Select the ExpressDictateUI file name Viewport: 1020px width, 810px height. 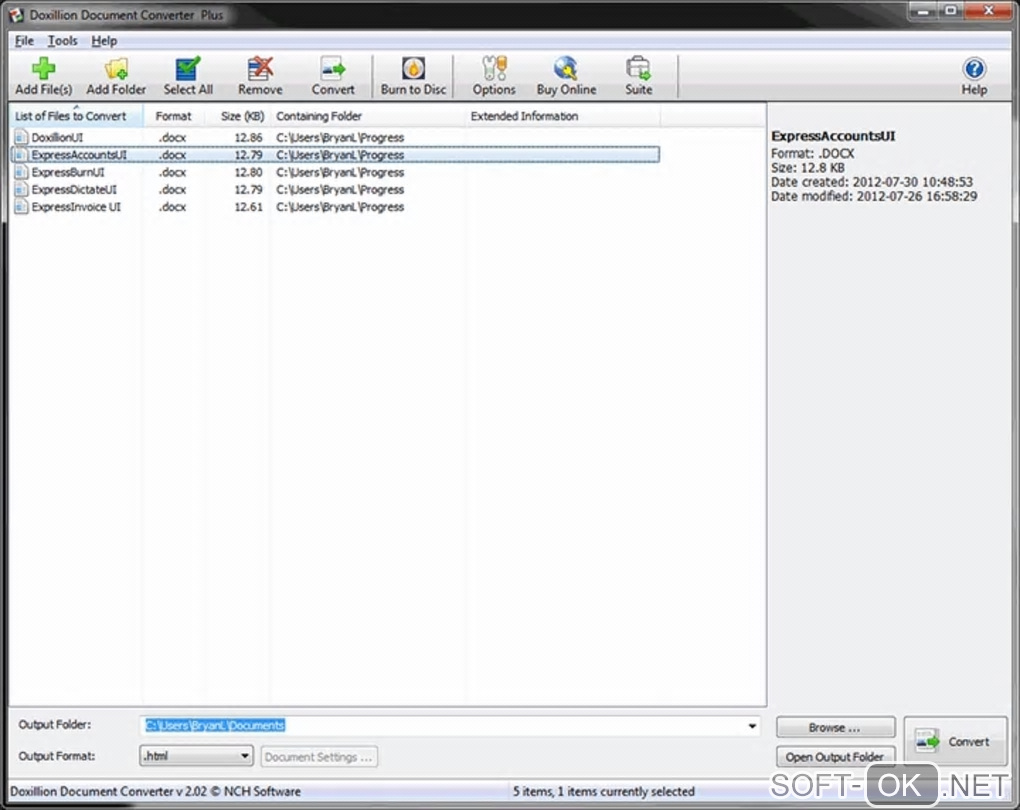(x=74, y=189)
